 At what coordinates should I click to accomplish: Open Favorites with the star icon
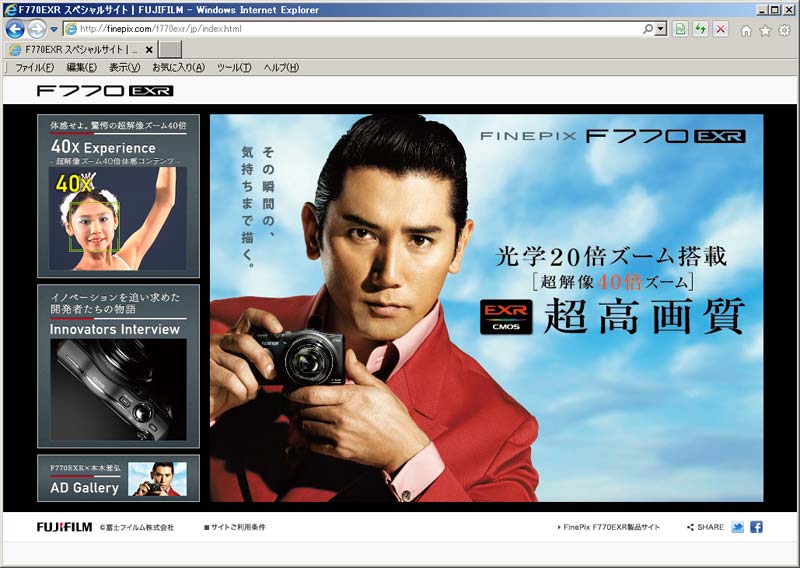tap(765, 31)
